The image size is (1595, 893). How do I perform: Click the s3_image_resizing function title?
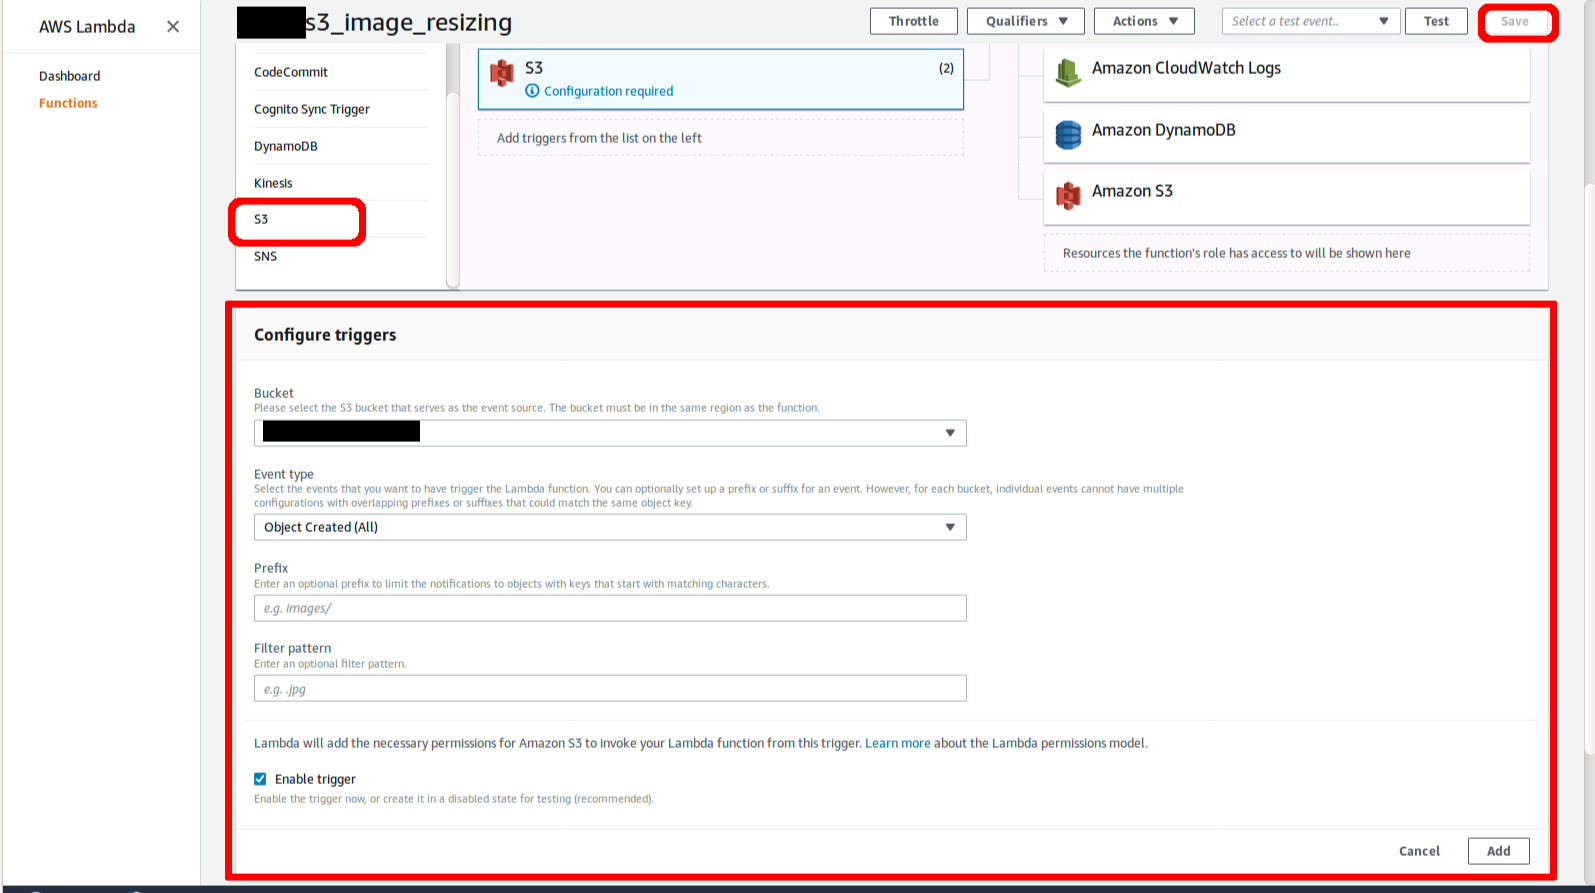[x=408, y=22]
